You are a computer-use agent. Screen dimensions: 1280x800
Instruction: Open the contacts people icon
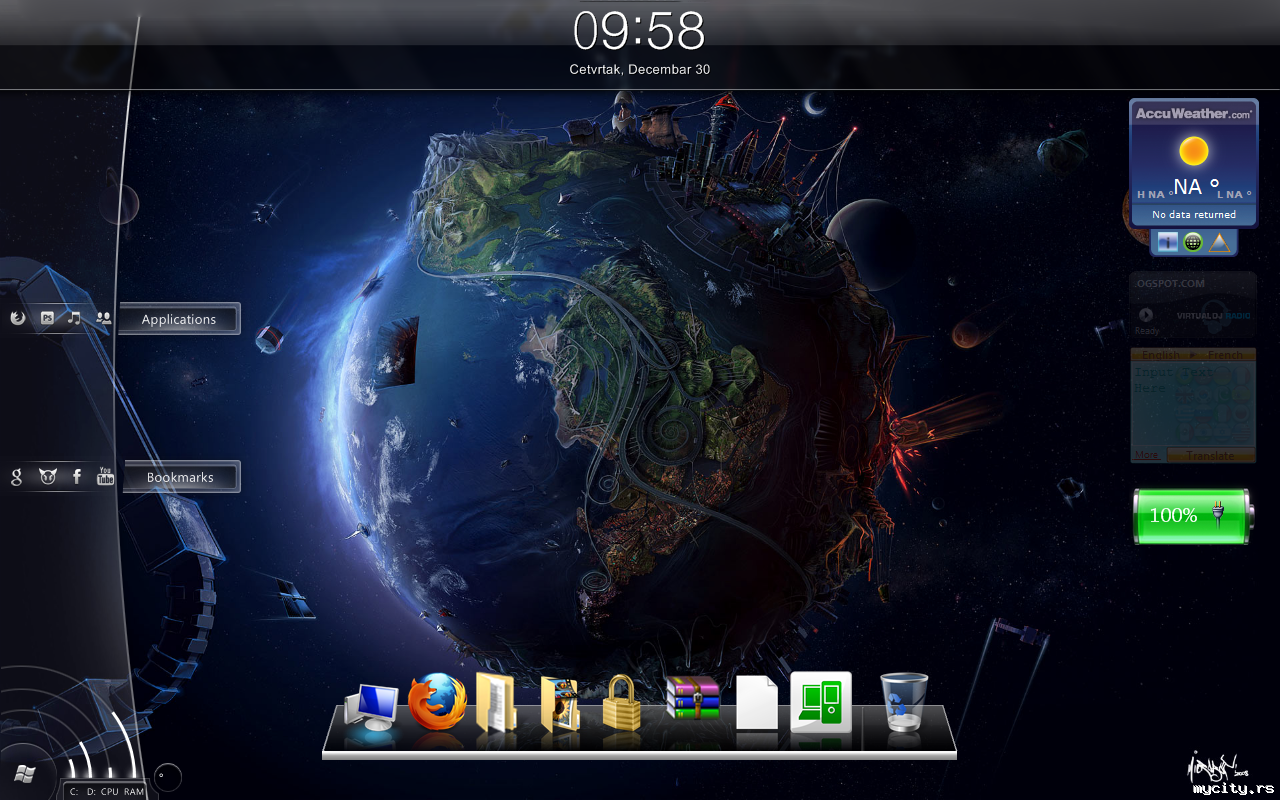pos(104,318)
